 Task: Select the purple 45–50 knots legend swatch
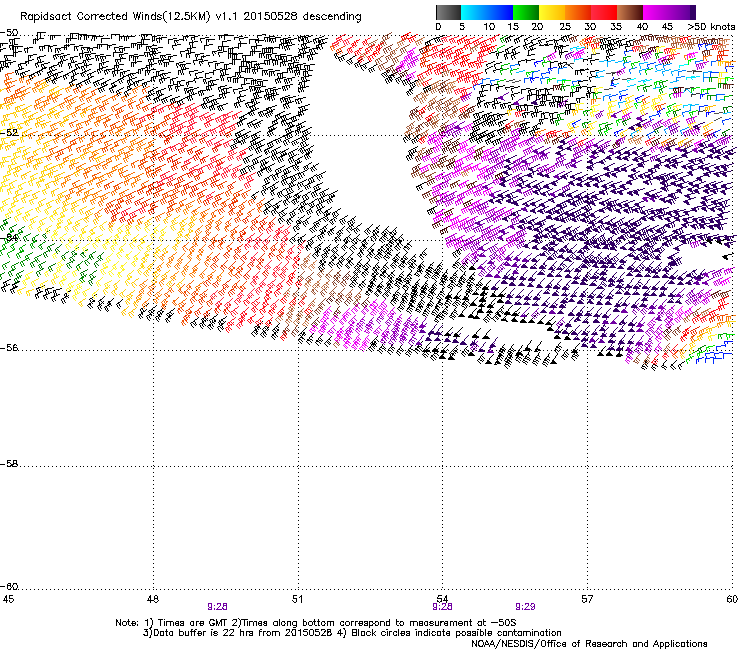(680, 12)
